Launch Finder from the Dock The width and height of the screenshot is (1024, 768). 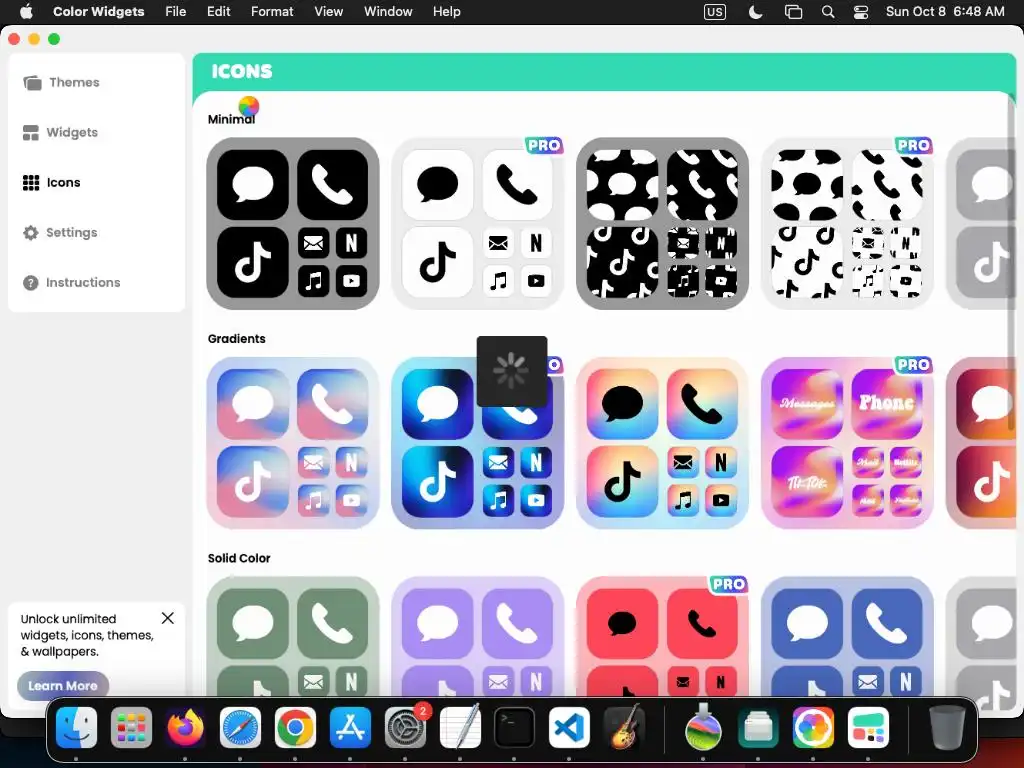(76, 728)
